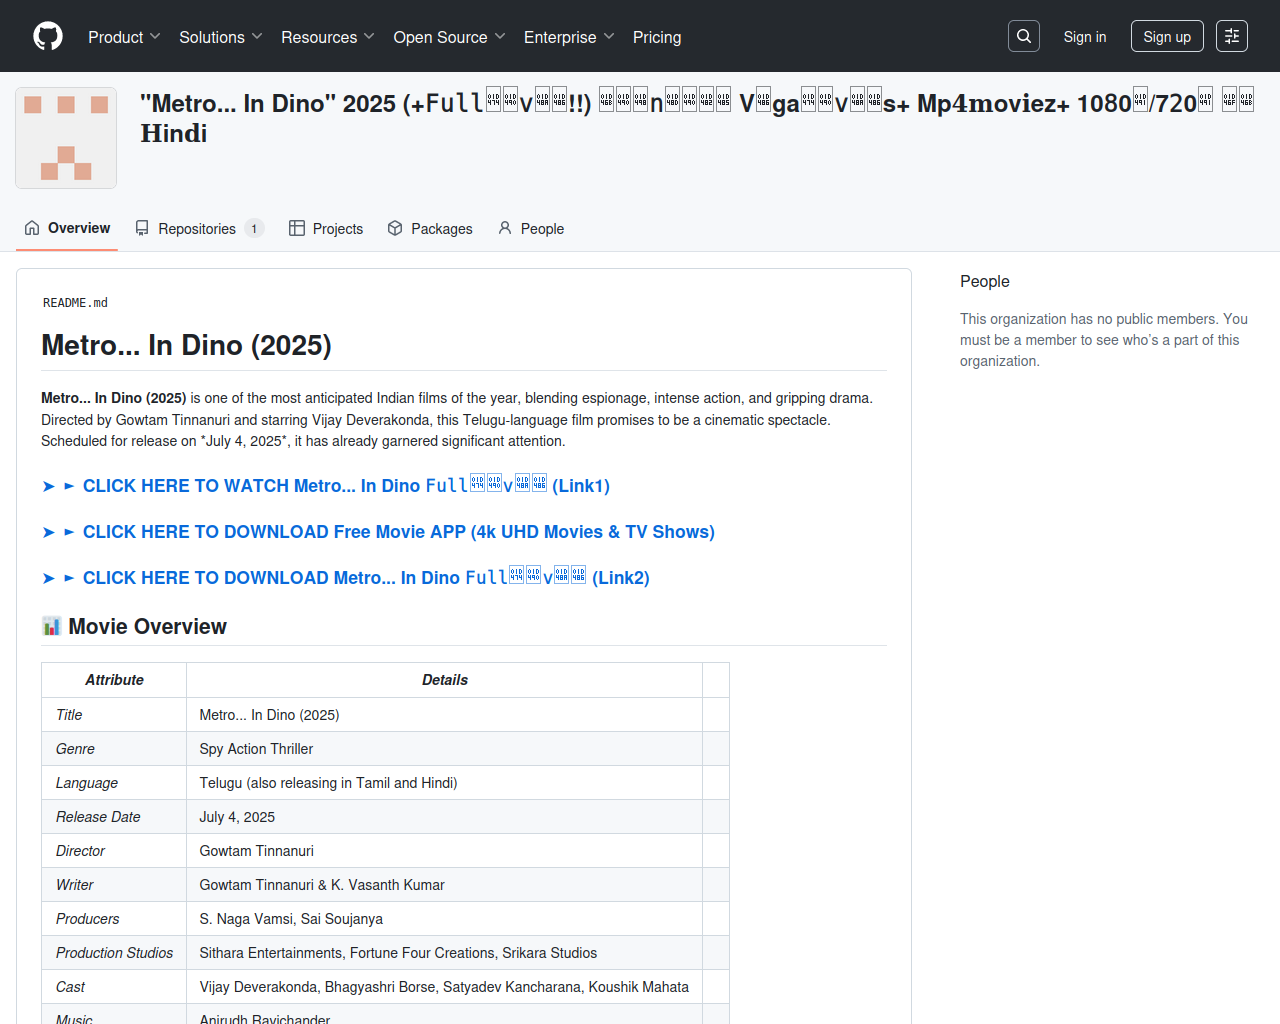The width and height of the screenshot is (1280, 1024).
Task: Click the person icon beside People
Action: (x=505, y=229)
